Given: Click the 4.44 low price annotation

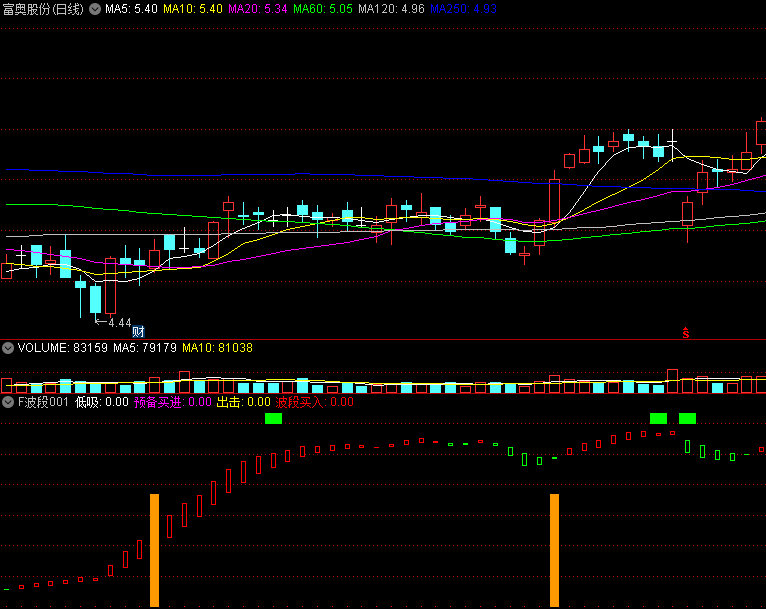Looking at the screenshot, I should coord(120,322).
